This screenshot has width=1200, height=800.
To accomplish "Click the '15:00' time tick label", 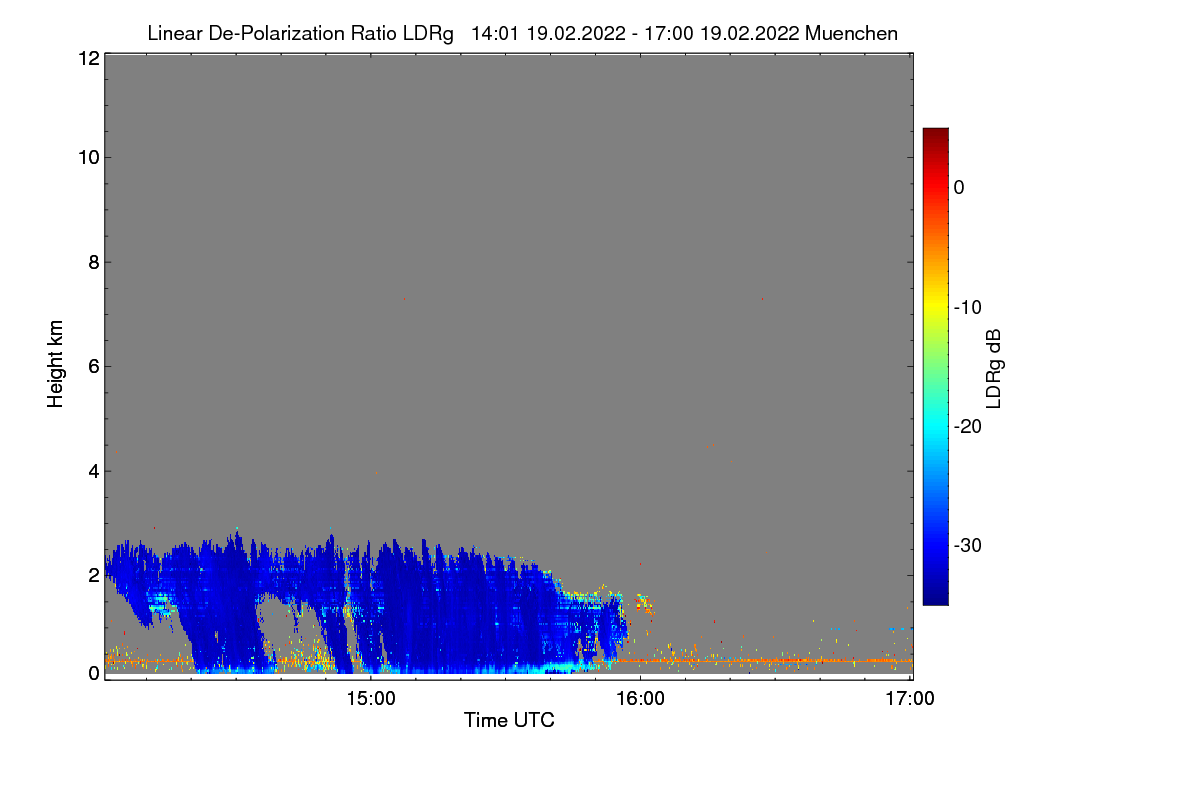I will click(x=370, y=698).
